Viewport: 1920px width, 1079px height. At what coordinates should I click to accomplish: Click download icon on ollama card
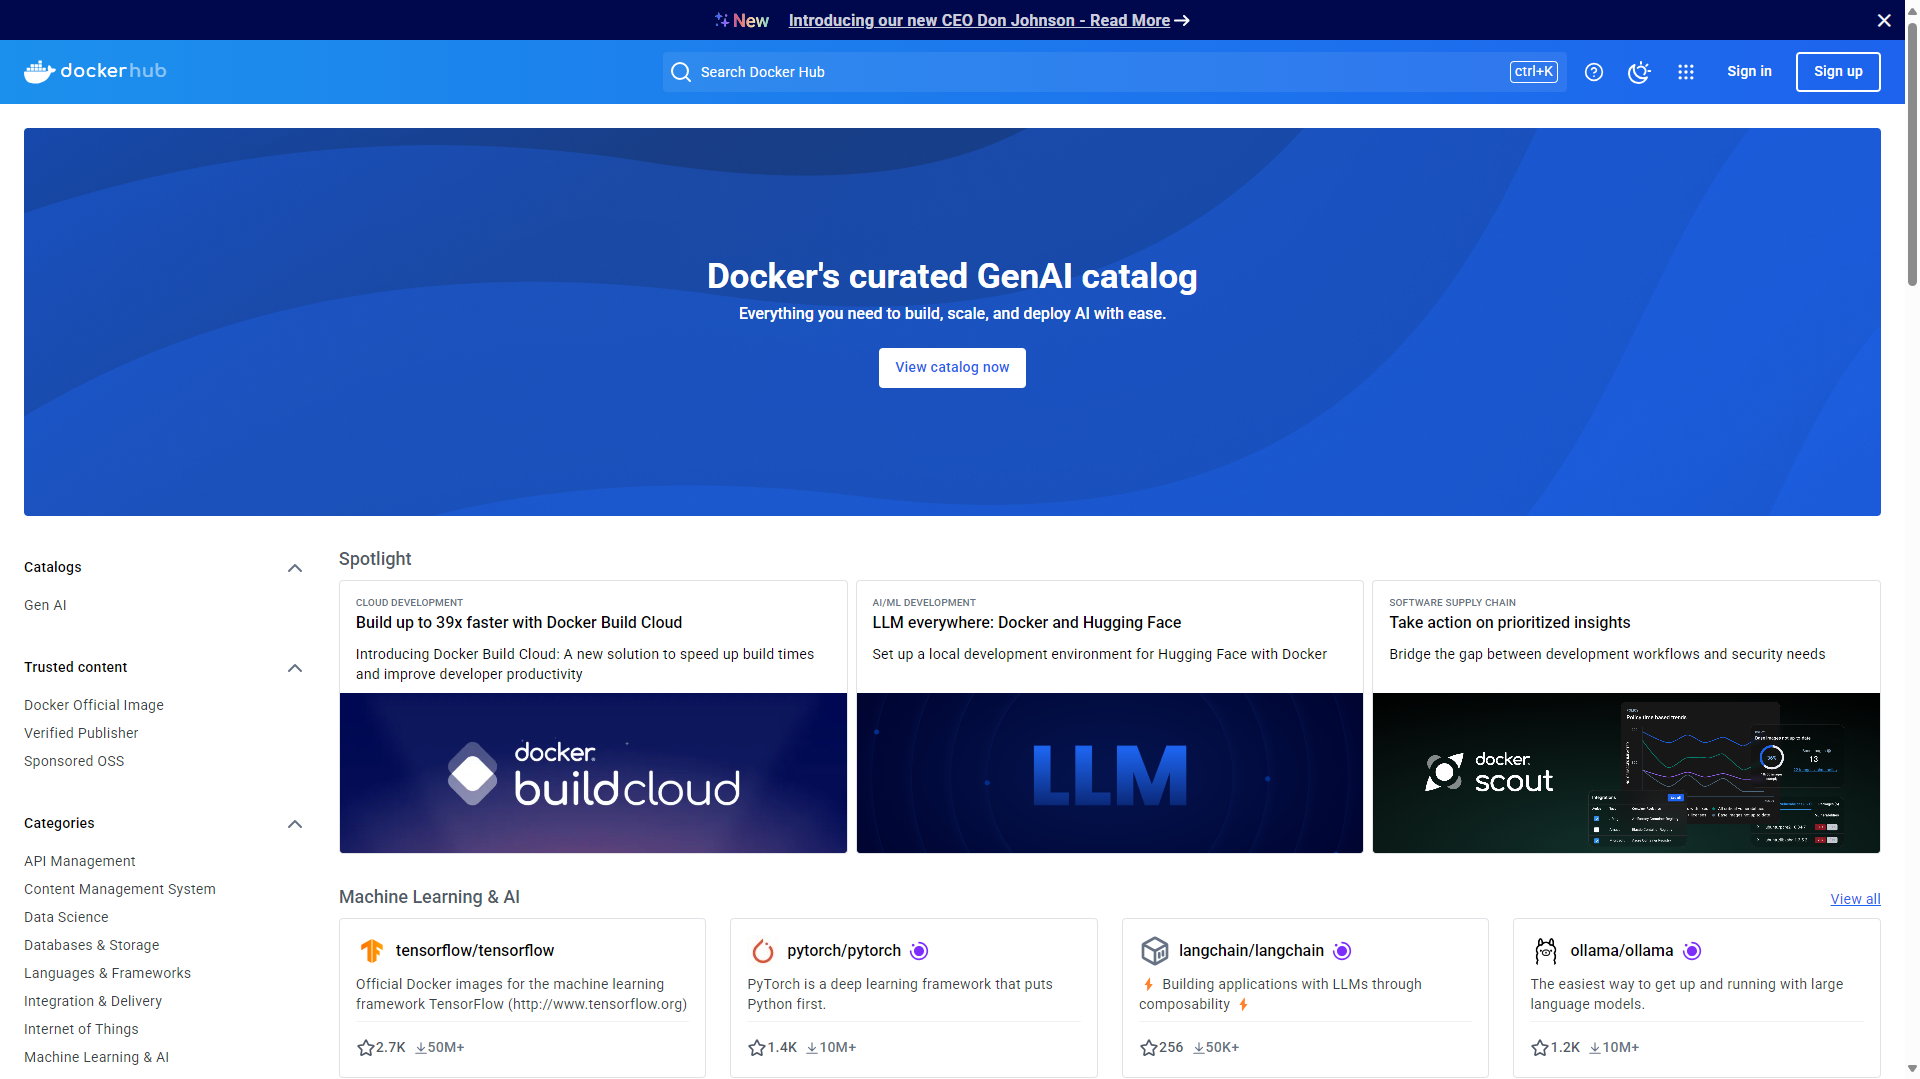[x=1595, y=1048]
